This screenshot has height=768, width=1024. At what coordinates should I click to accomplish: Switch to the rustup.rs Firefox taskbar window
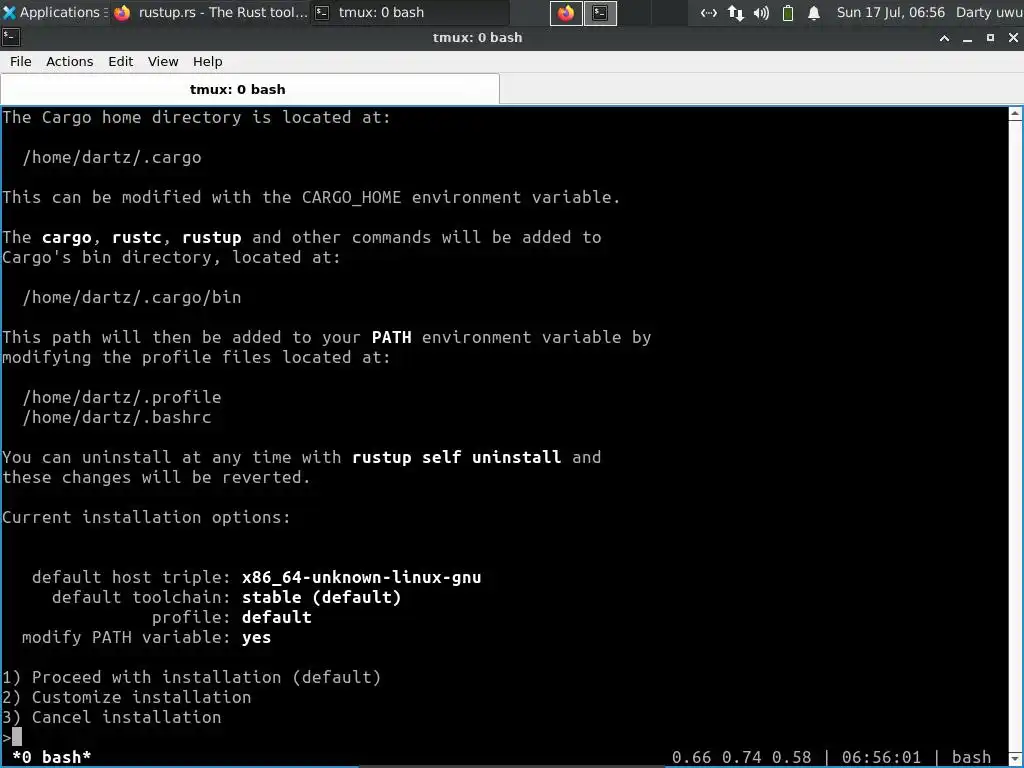[x=210, y=12]
